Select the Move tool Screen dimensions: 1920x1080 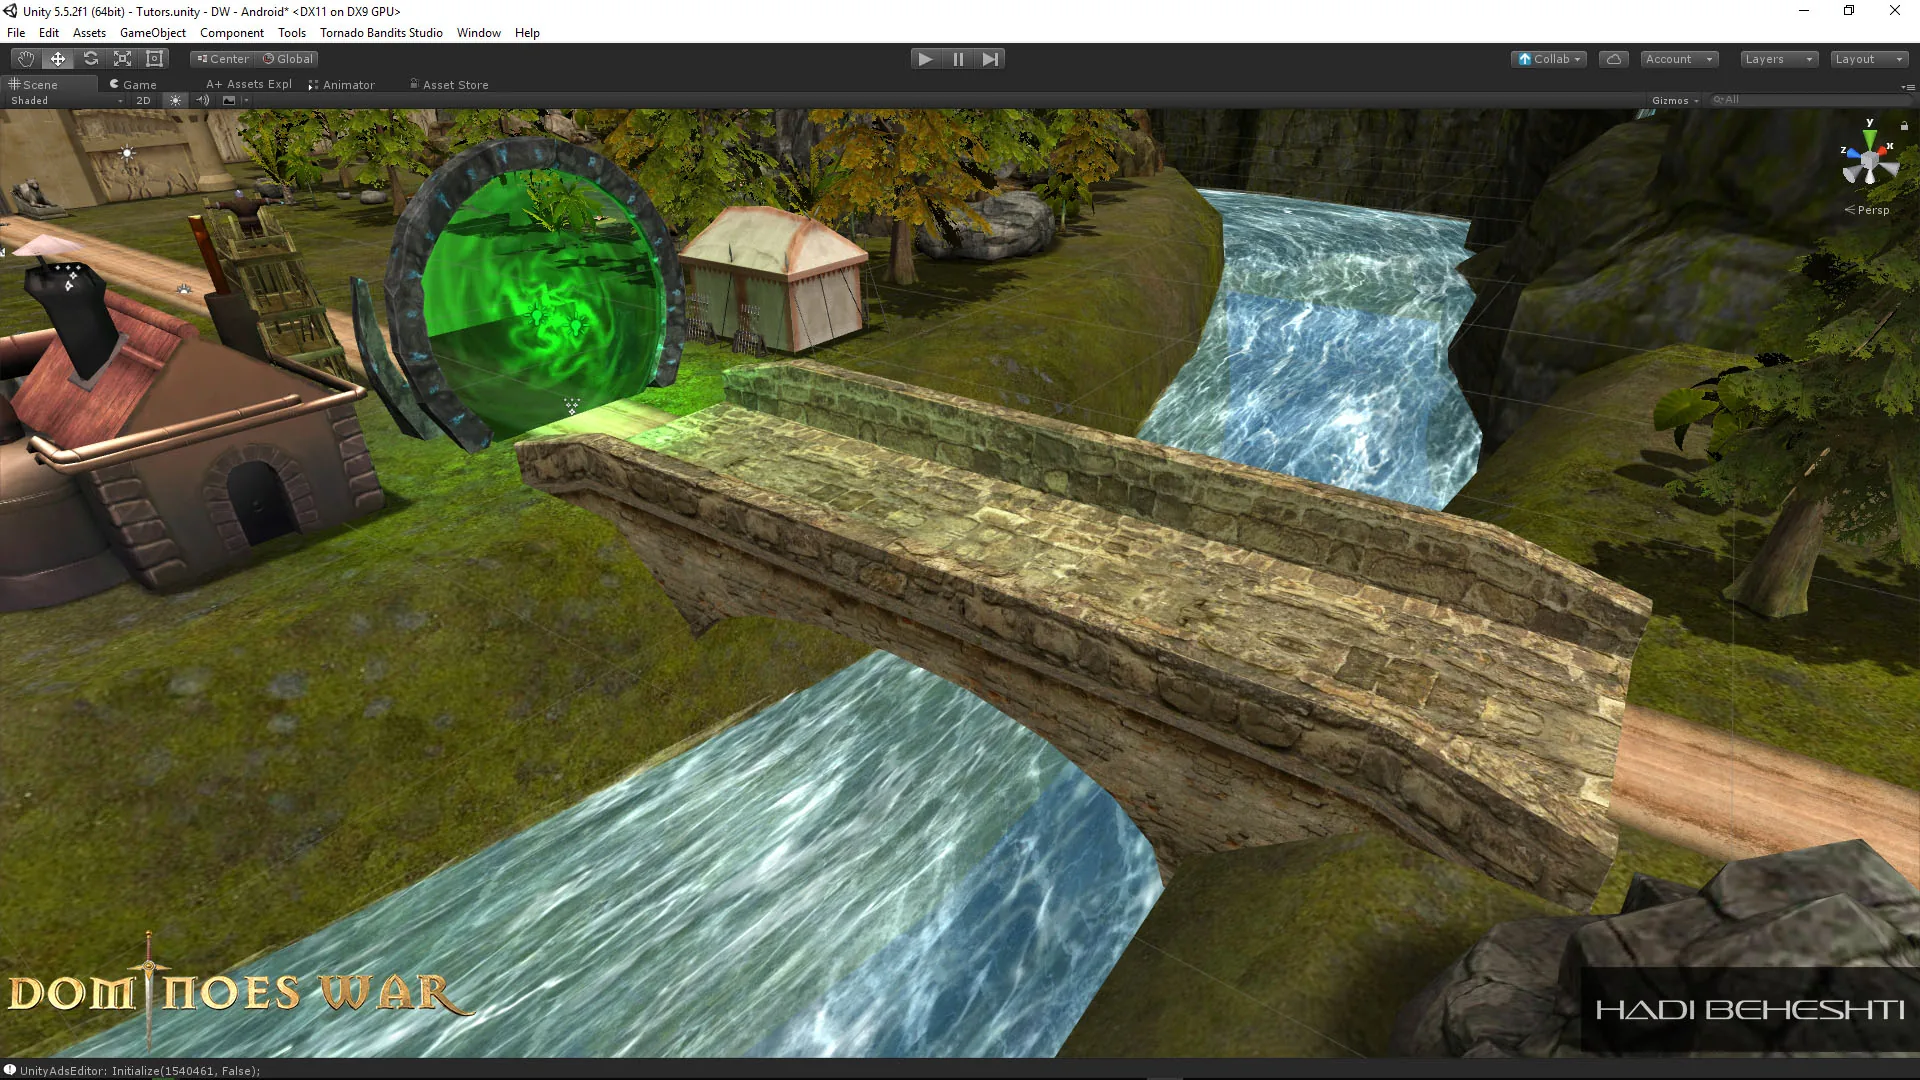point(58,59)
